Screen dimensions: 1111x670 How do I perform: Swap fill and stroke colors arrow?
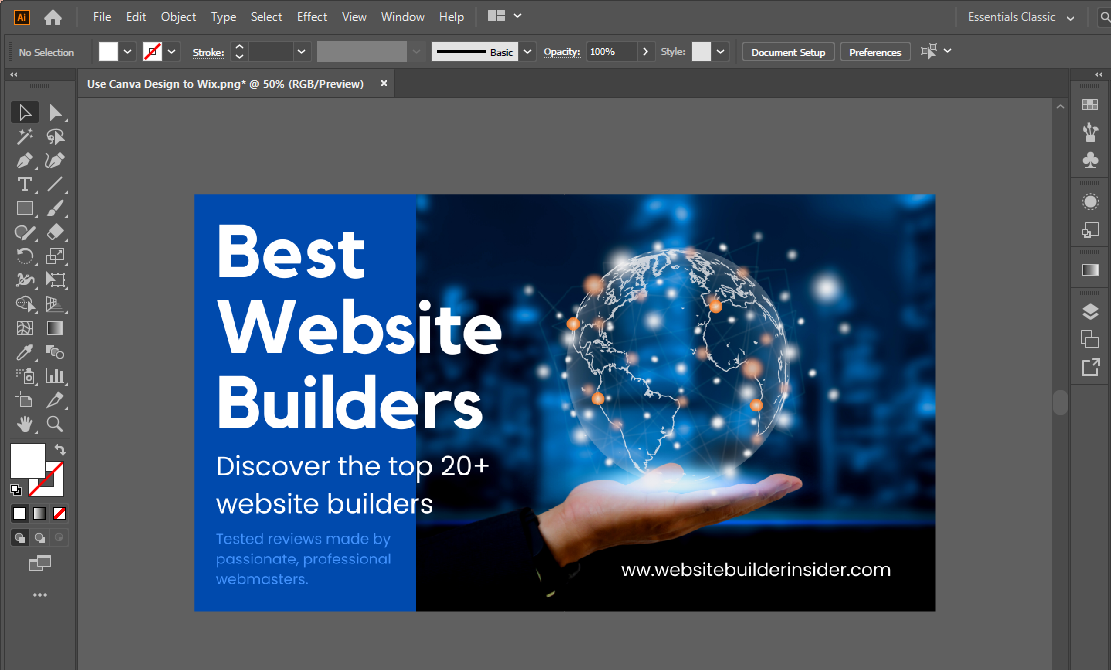coord(60,450)
